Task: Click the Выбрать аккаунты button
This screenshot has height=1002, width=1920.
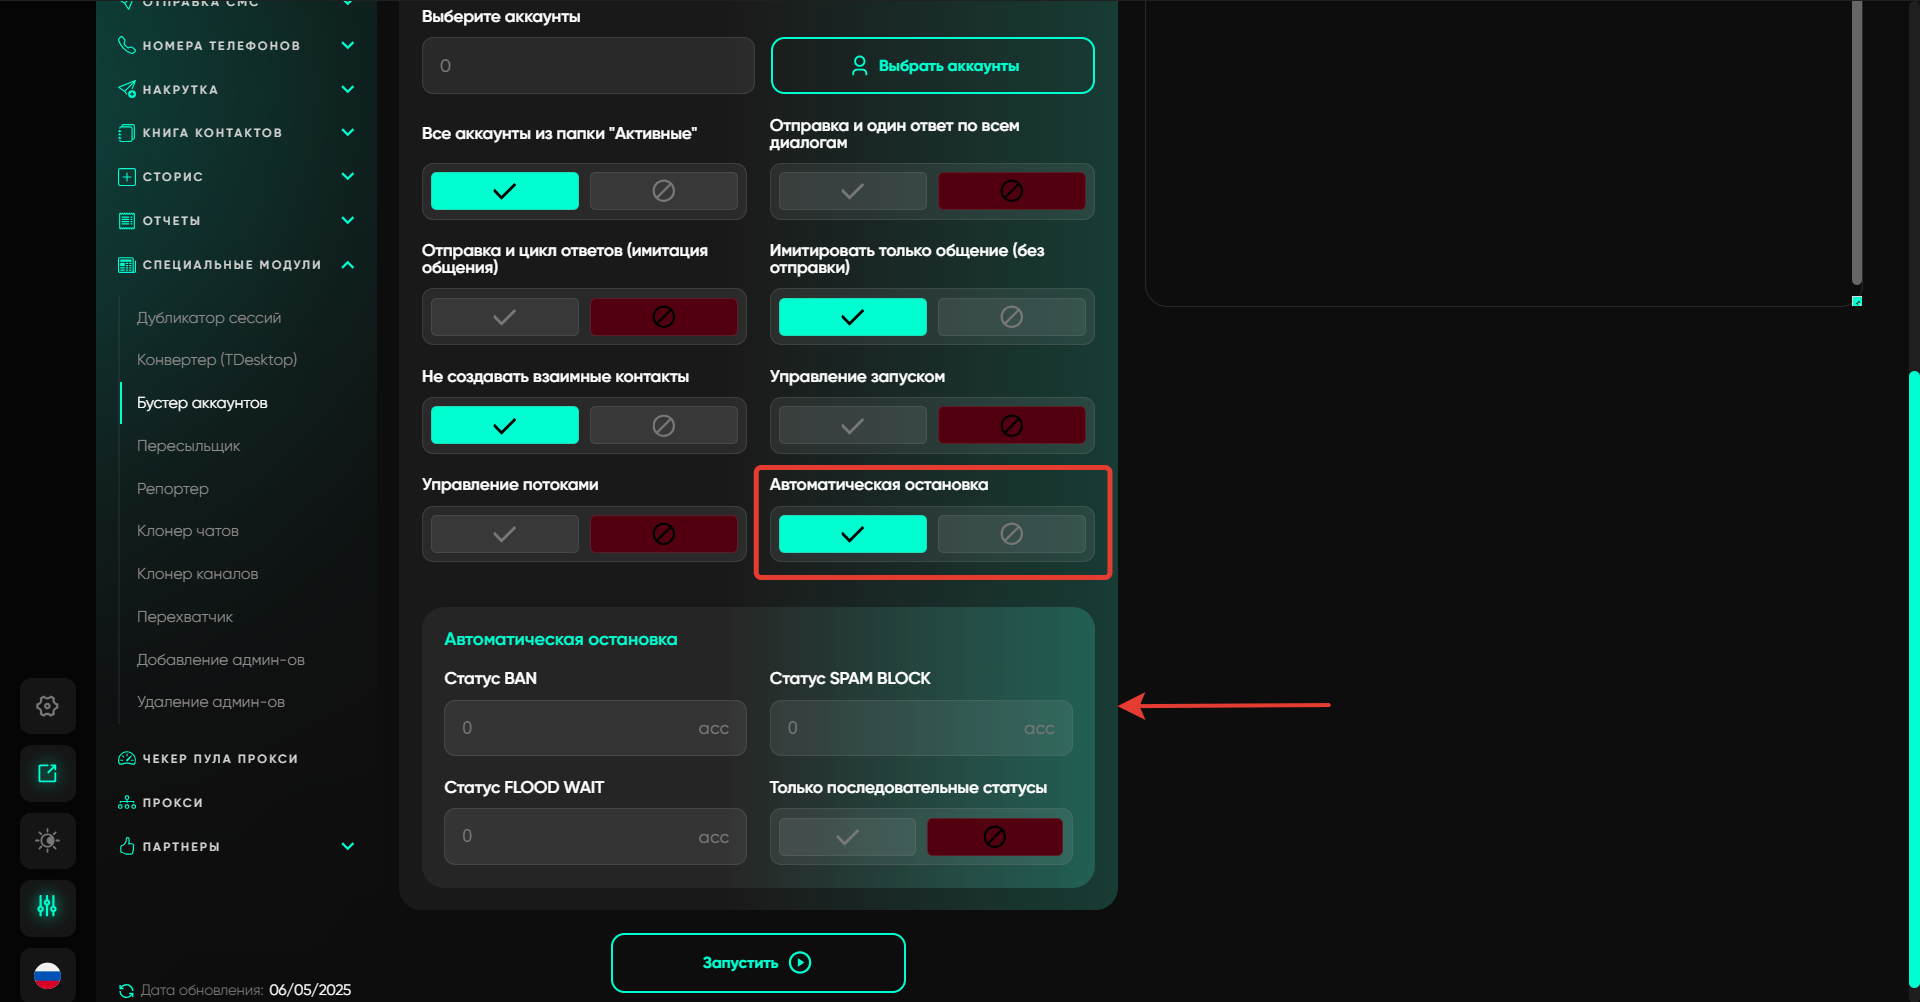Action: pos(932,66)
